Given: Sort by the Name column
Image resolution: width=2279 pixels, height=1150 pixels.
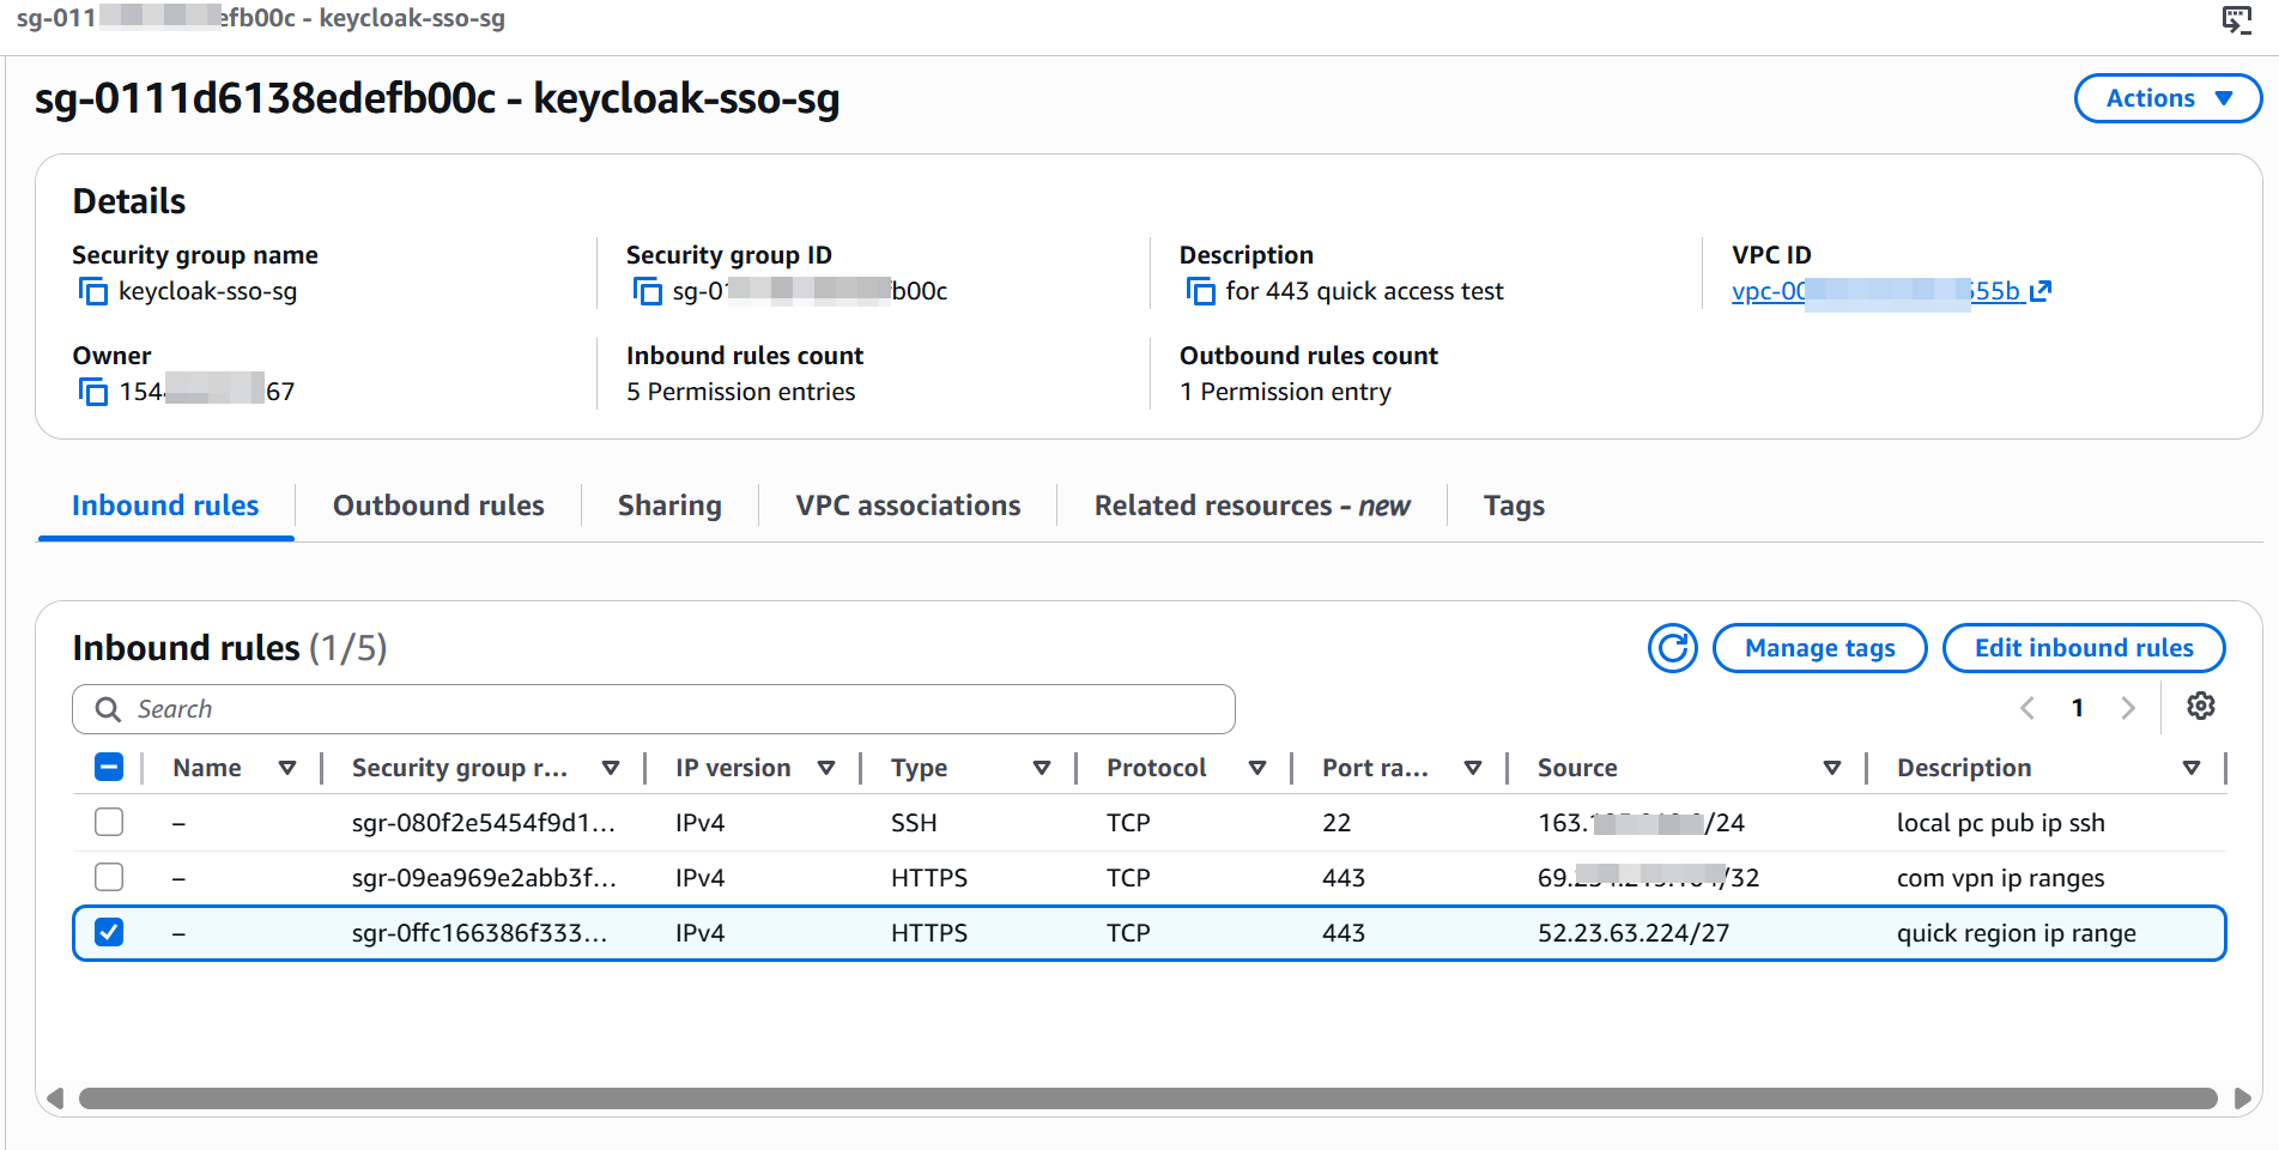Looking at the screenshot, I should (287, 768).
